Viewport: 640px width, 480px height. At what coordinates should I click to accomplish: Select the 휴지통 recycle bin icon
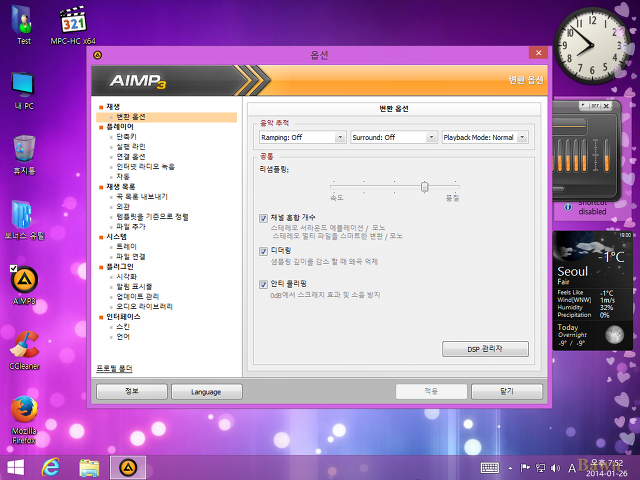click(24, 155)
